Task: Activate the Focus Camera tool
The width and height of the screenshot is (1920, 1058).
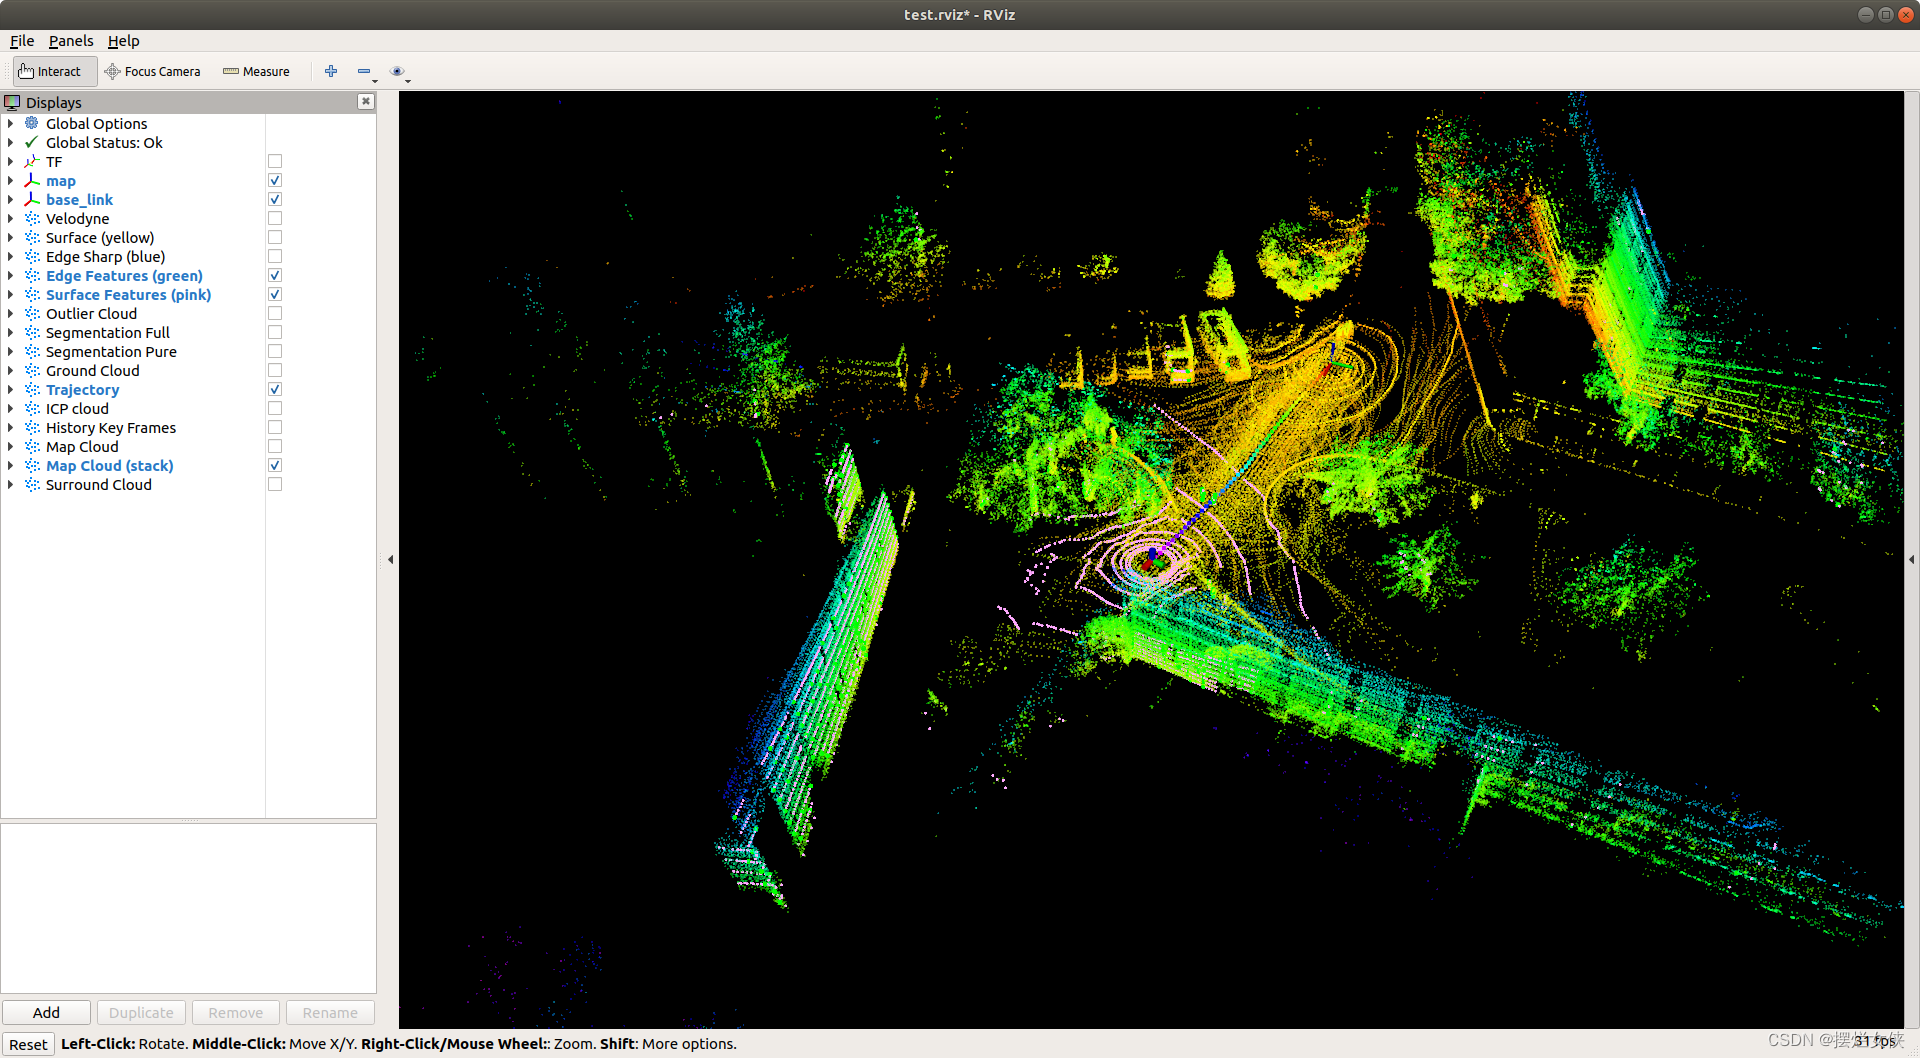Action: tap(153, 71)
